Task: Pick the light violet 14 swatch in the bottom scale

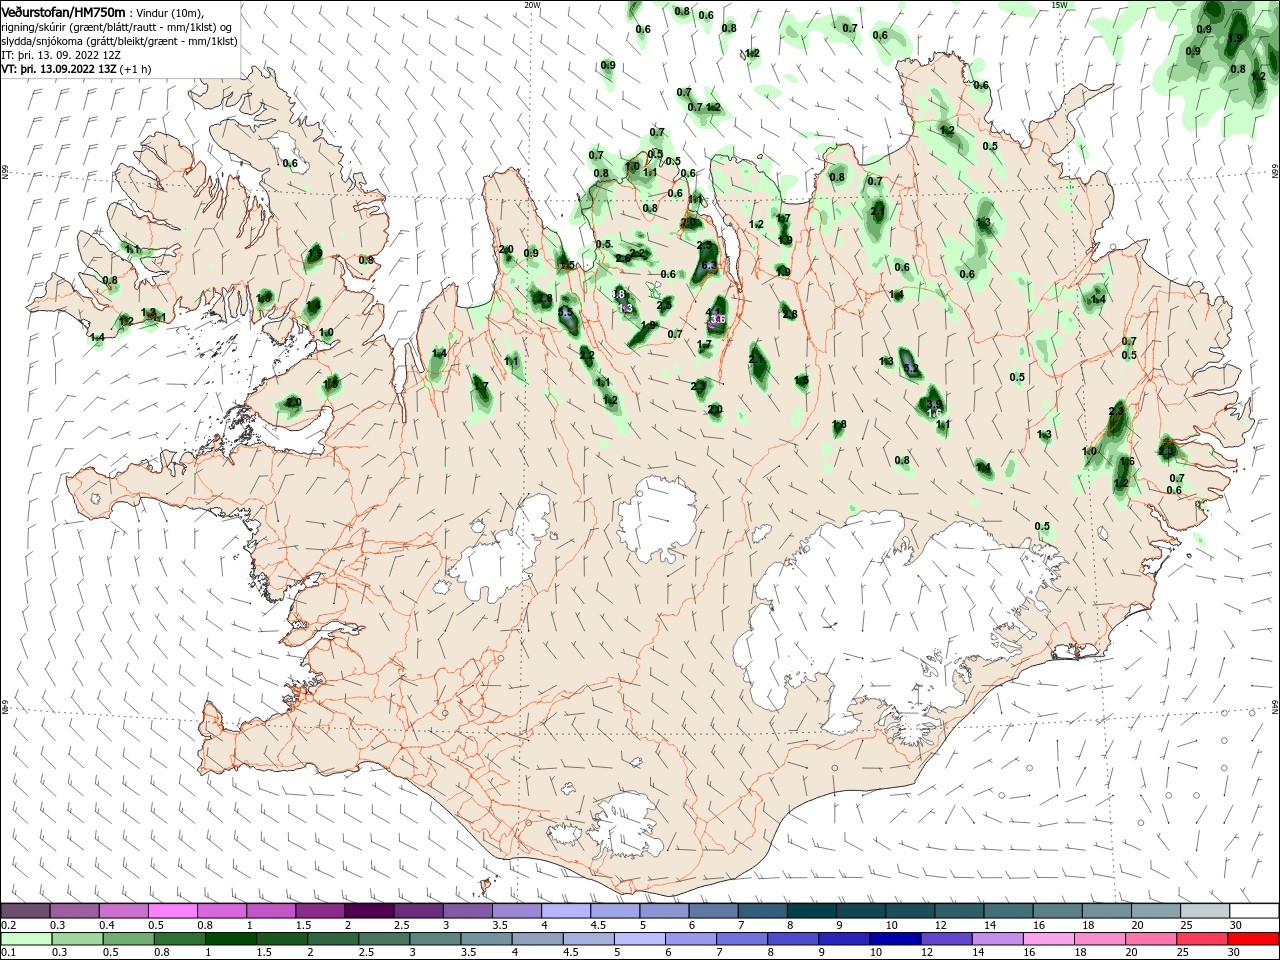Action: click(x=997, y=939)
